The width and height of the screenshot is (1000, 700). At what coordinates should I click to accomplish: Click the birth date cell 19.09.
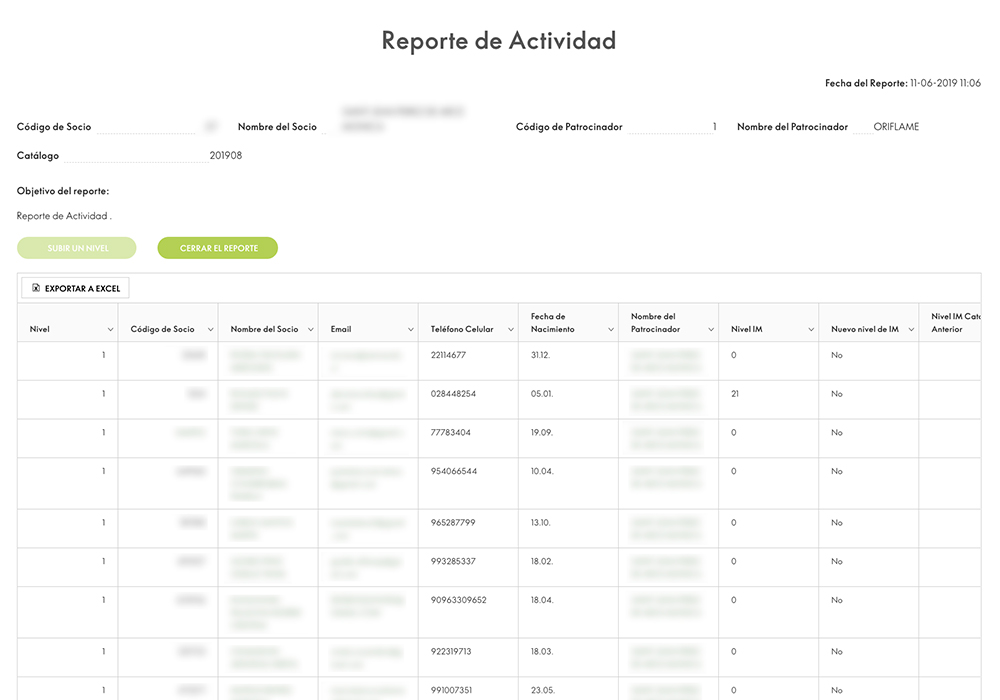point(542,433)
